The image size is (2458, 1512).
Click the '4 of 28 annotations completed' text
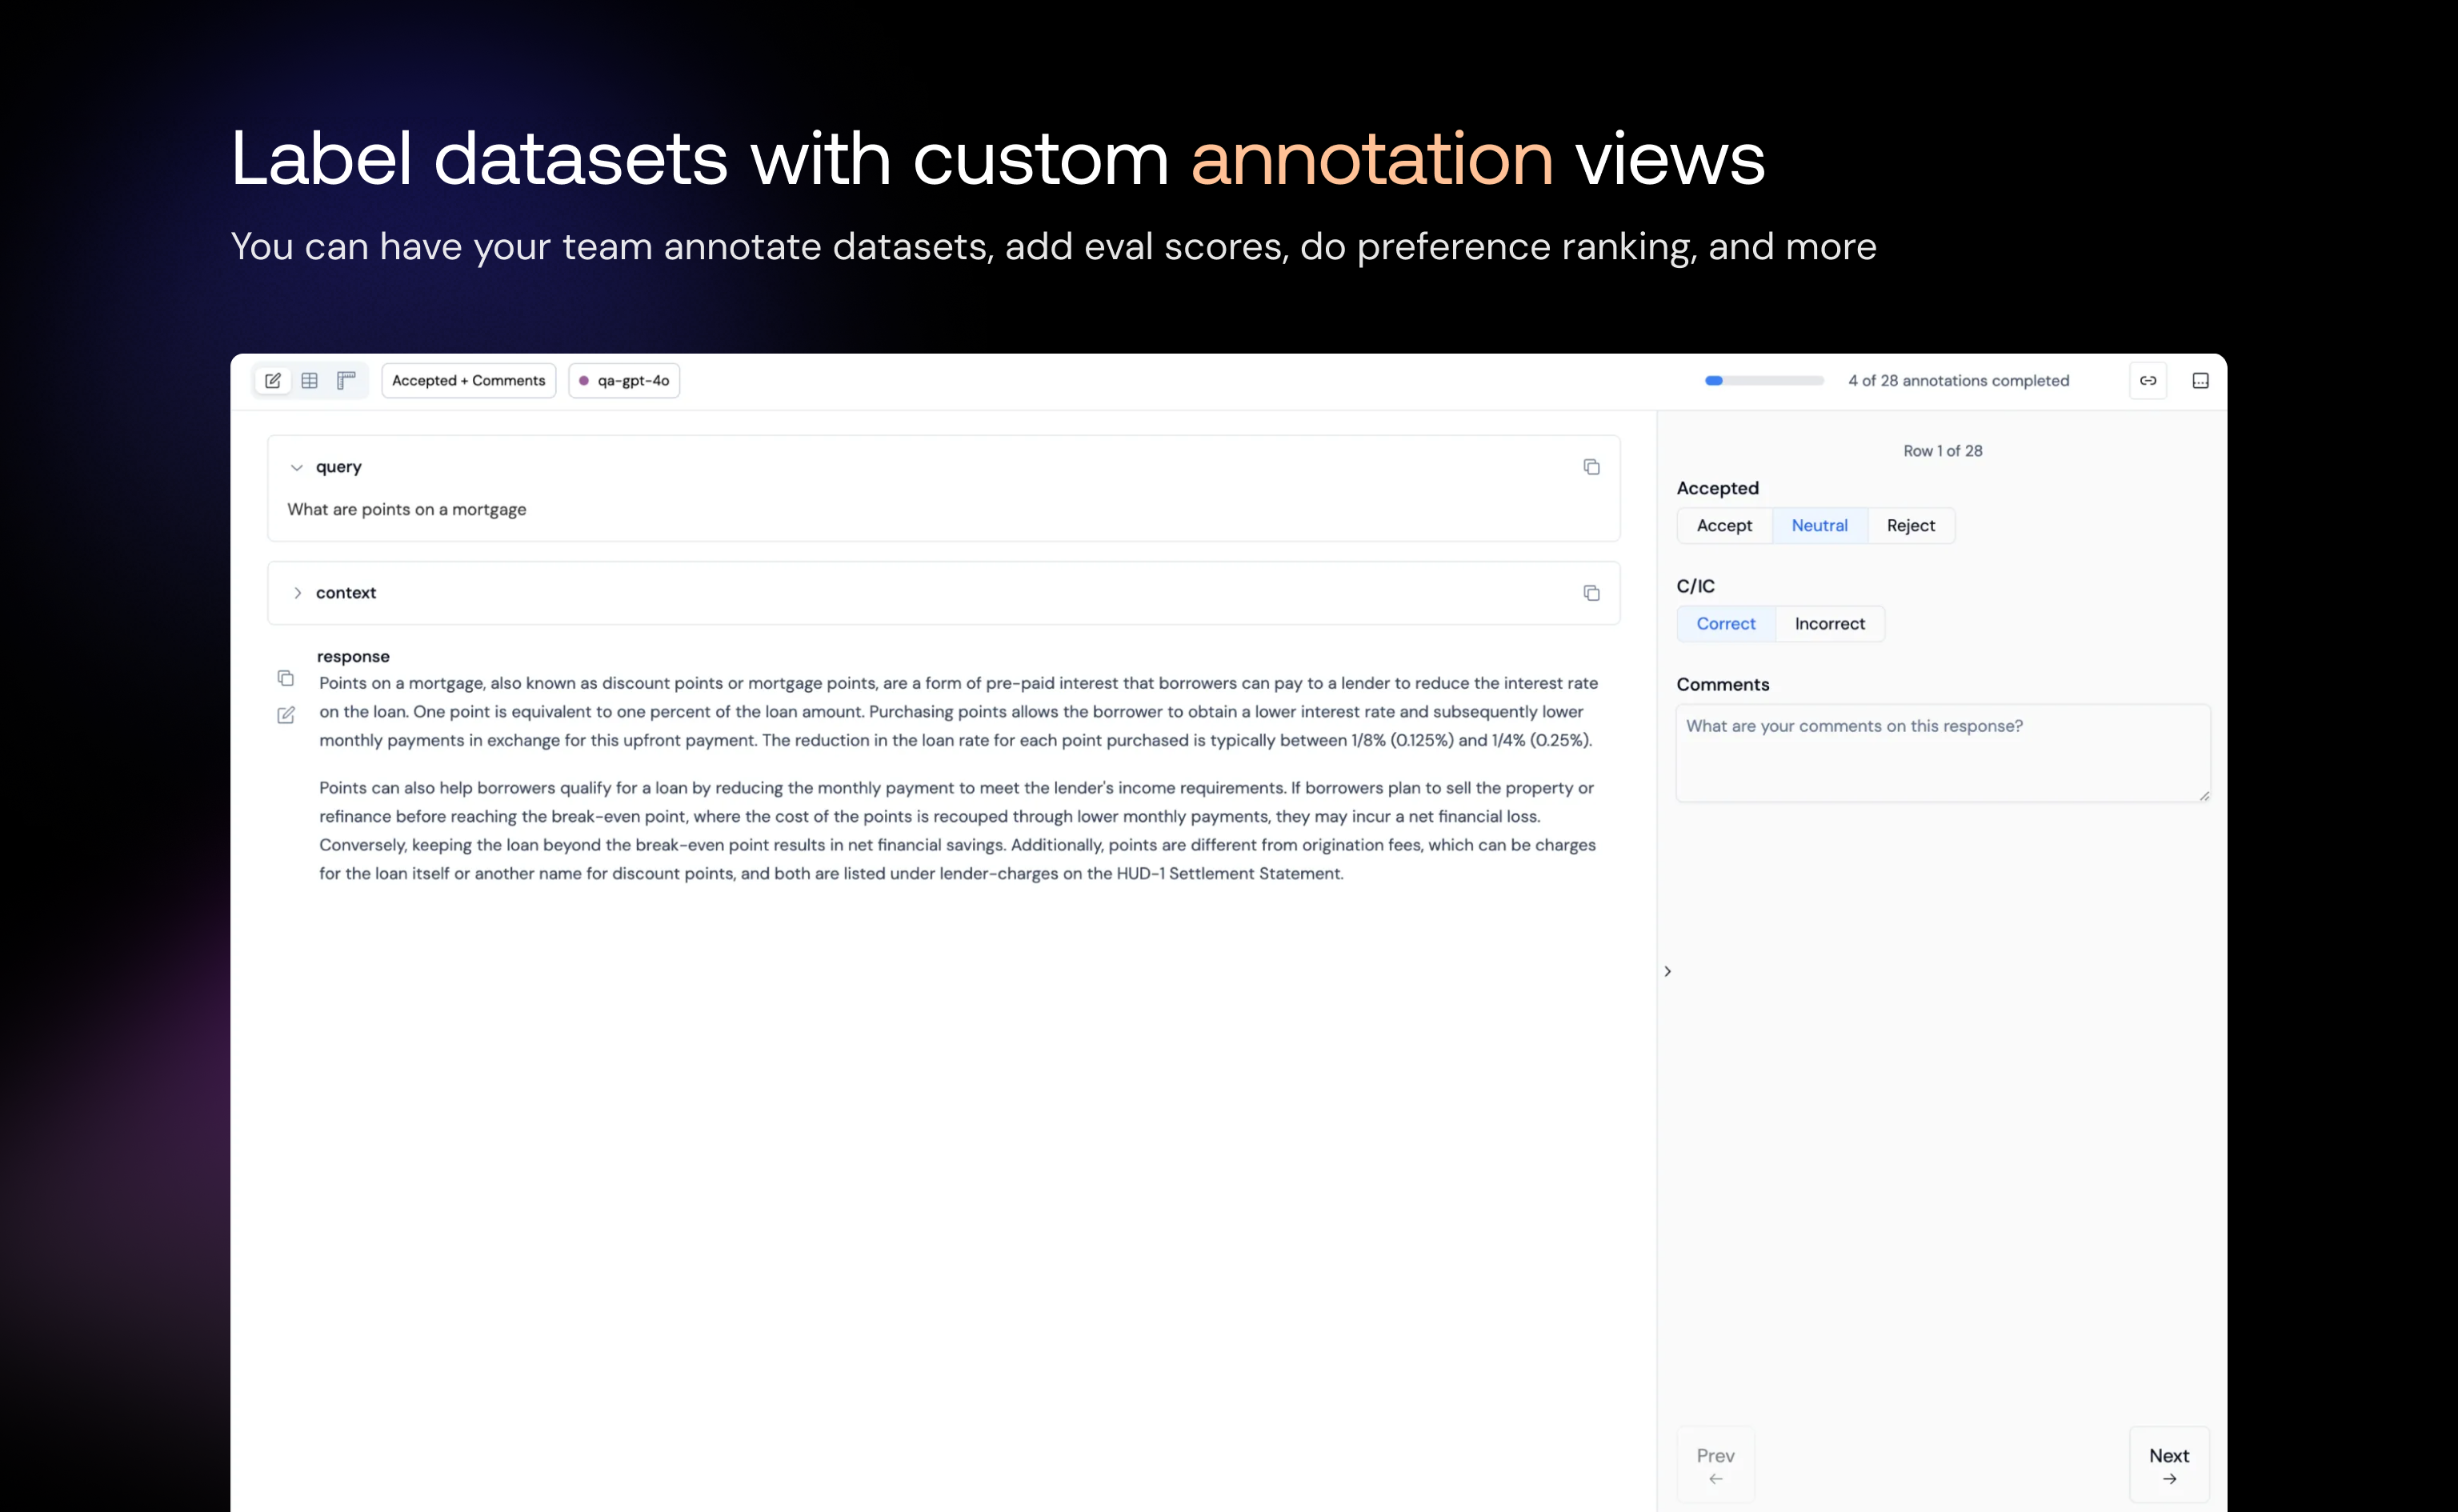point(1958,380)
